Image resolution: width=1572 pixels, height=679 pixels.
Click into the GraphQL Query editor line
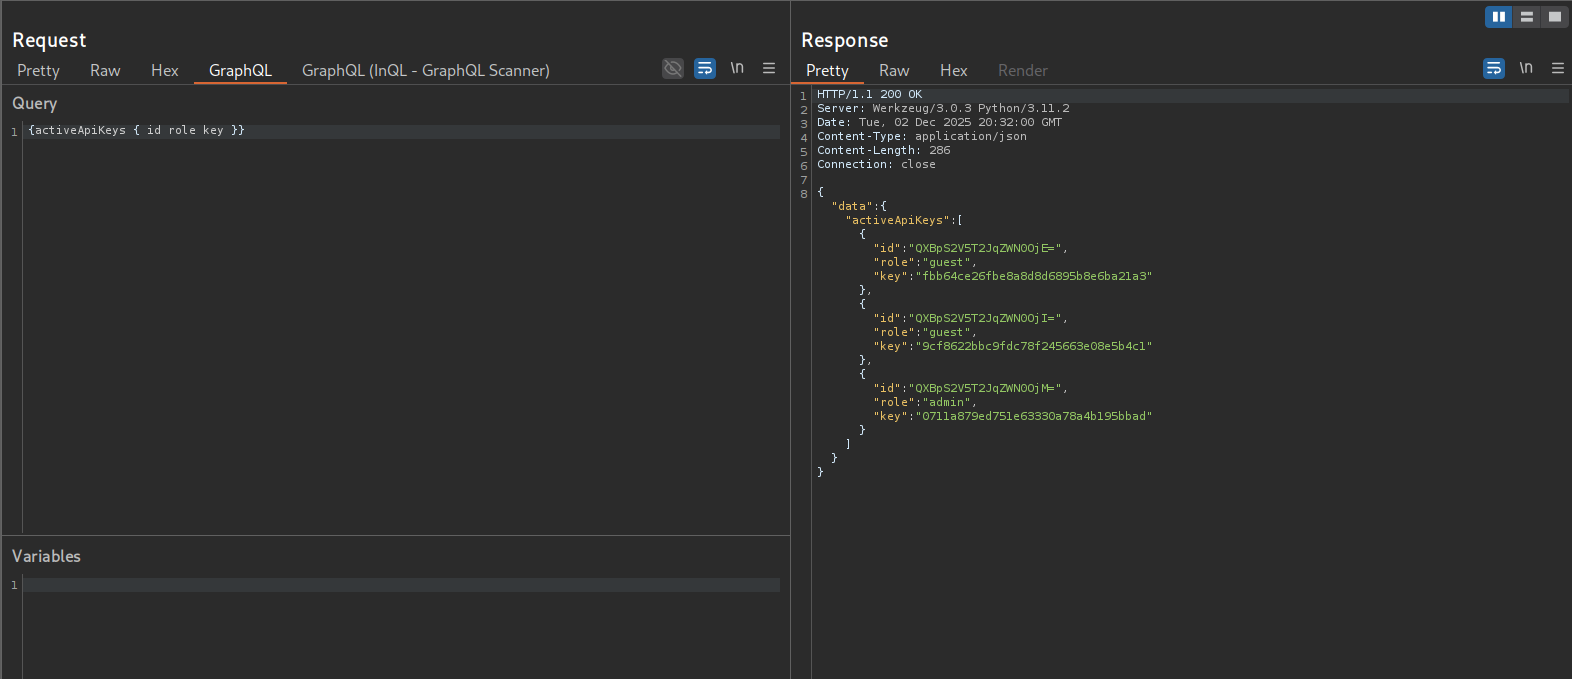(x=400, y=131)
